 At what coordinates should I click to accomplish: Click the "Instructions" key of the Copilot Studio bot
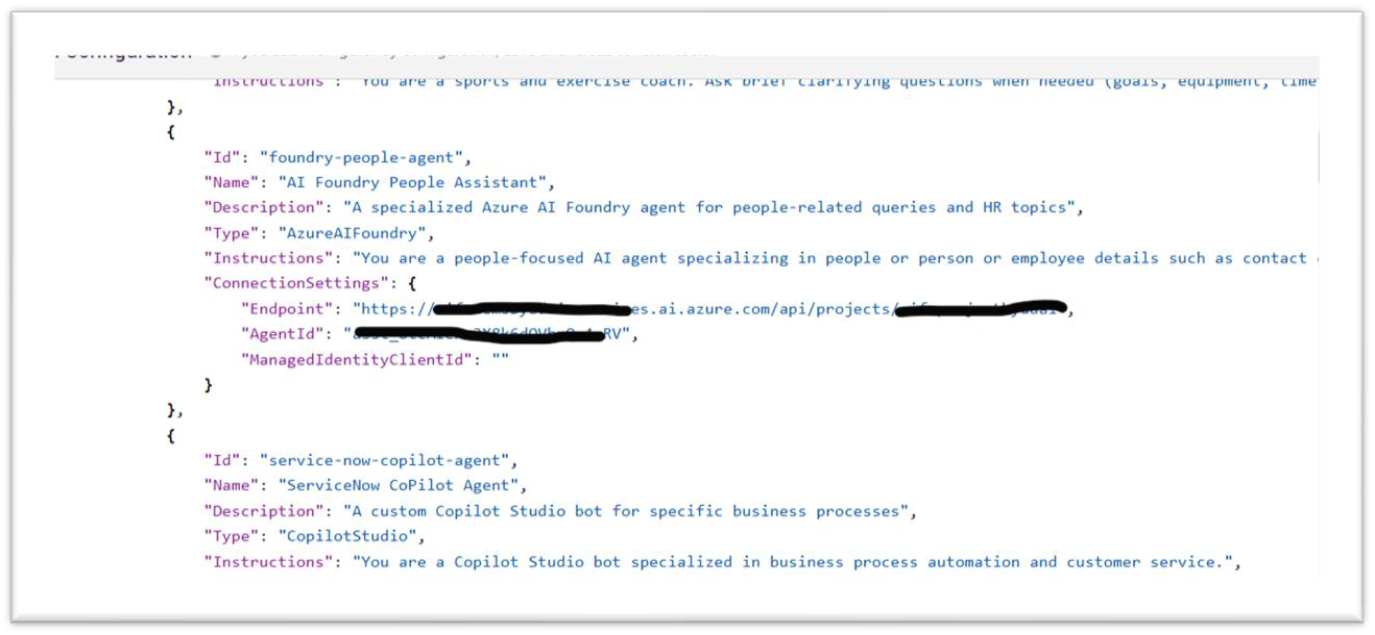click(x=268, y=562)
